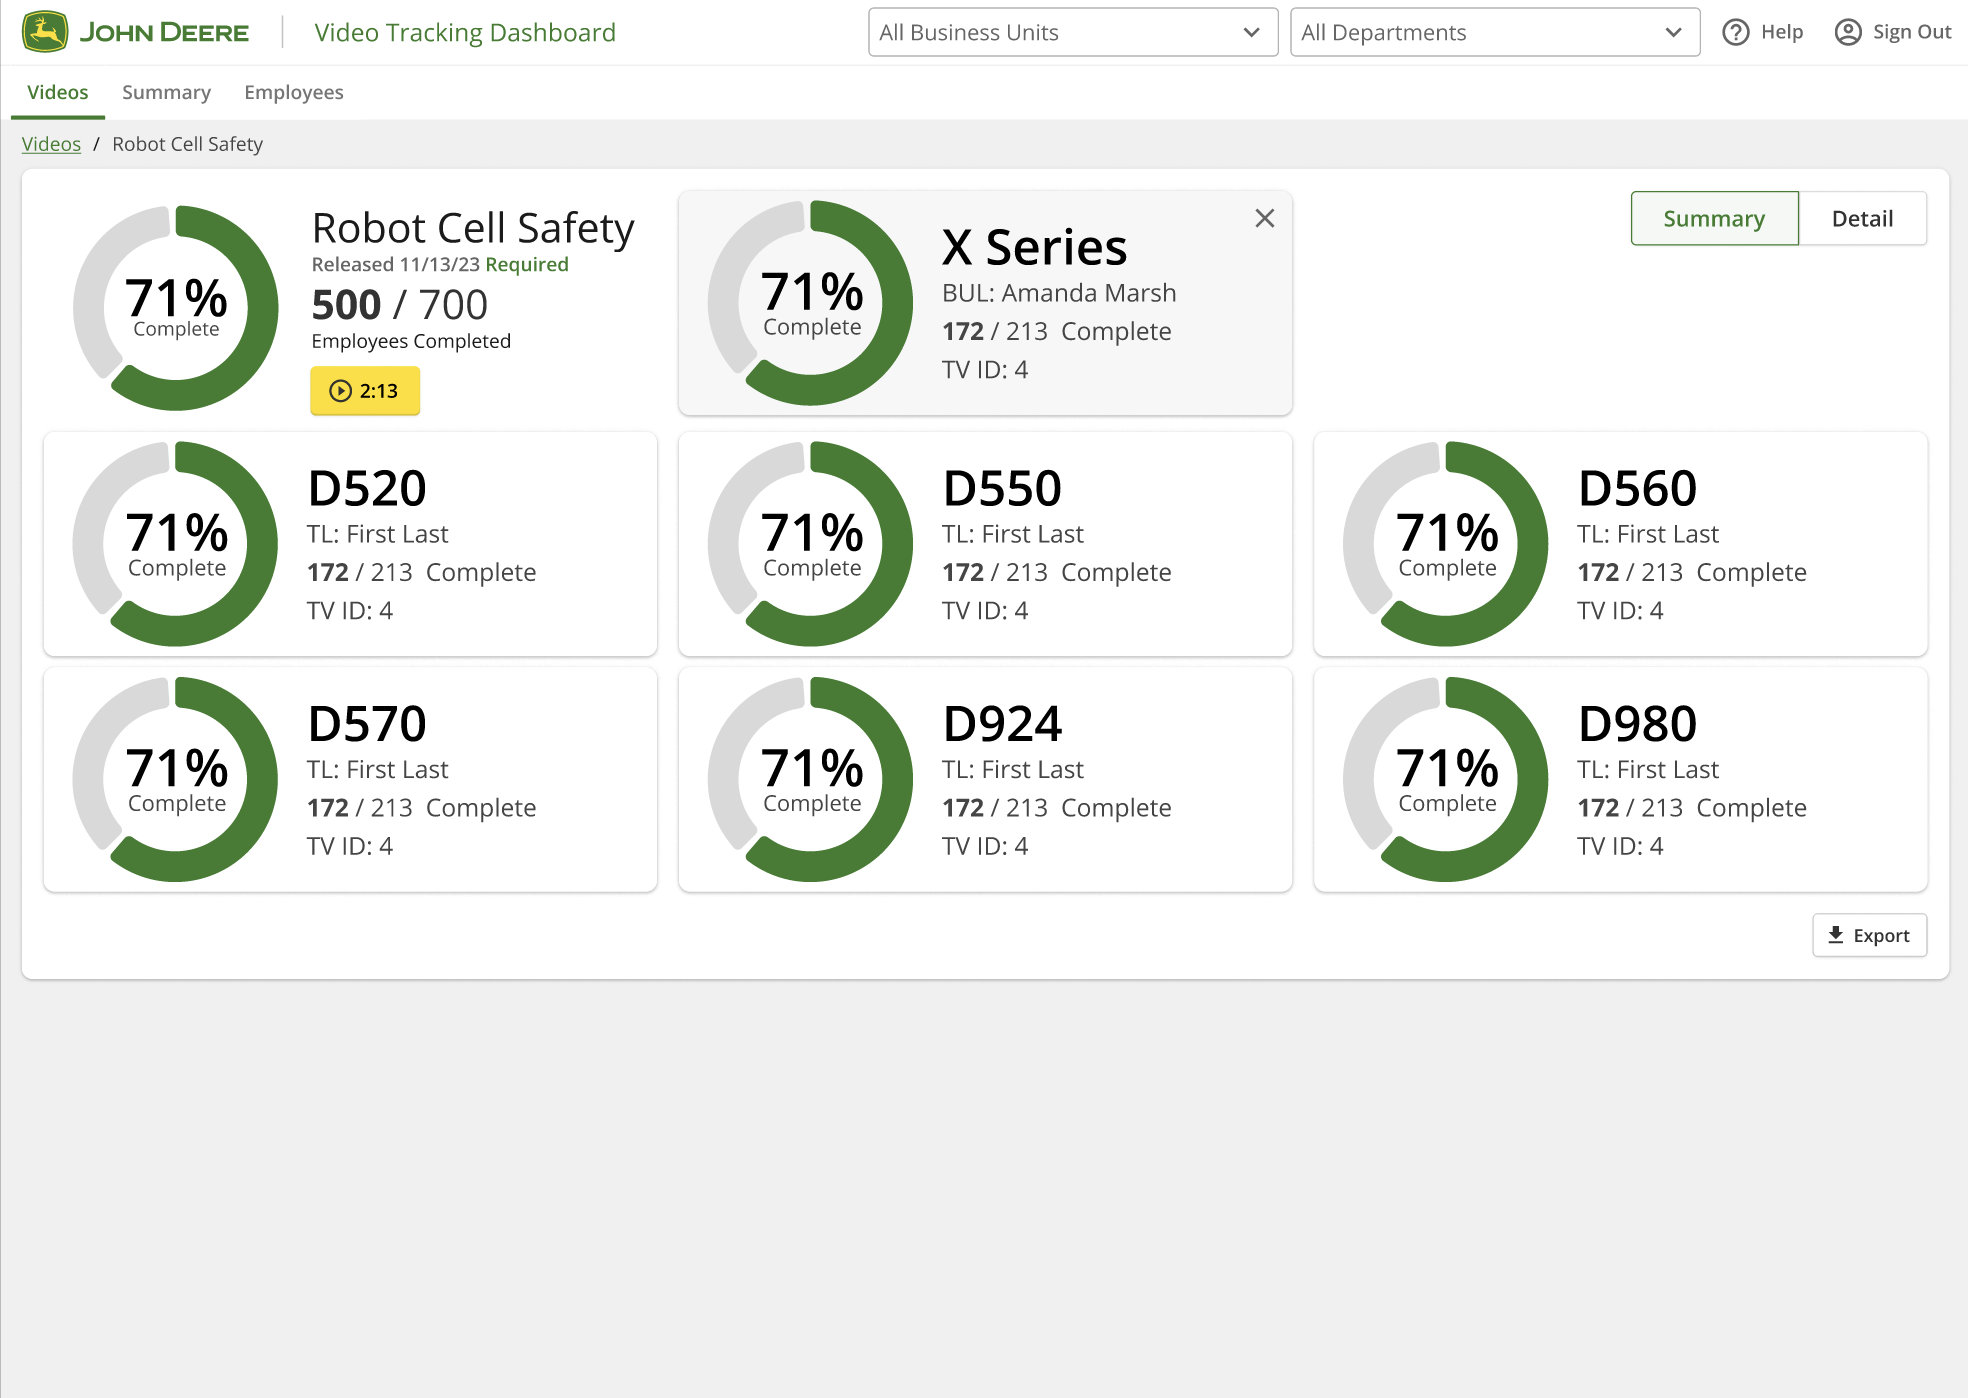The height and width of the screenshot is (1398, 1968).
Task: Click TV ID: 4 in X Series card
Action: tap(985, 370)
